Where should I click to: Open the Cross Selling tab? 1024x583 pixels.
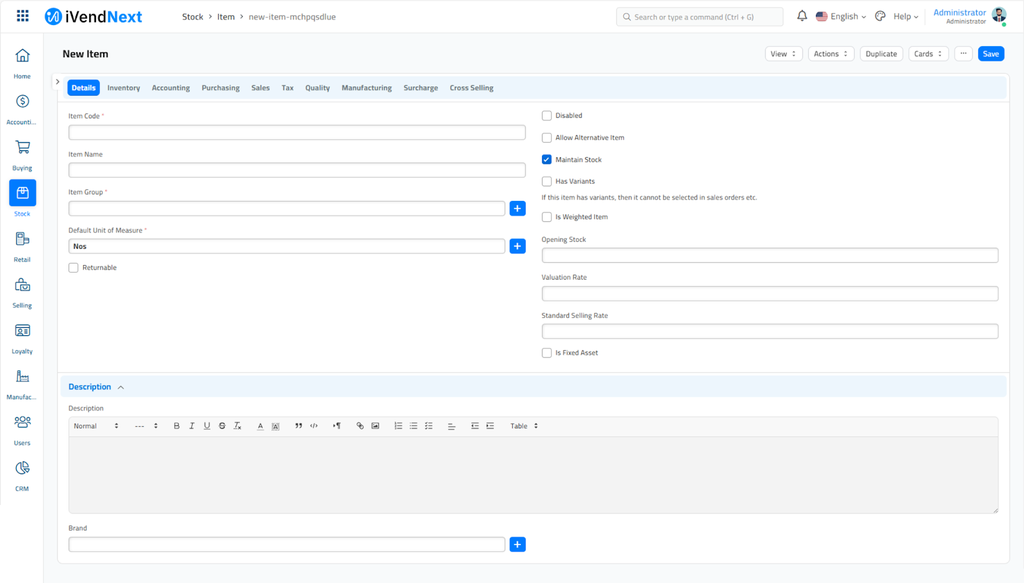pyautogui.click(x=471, y=88)
